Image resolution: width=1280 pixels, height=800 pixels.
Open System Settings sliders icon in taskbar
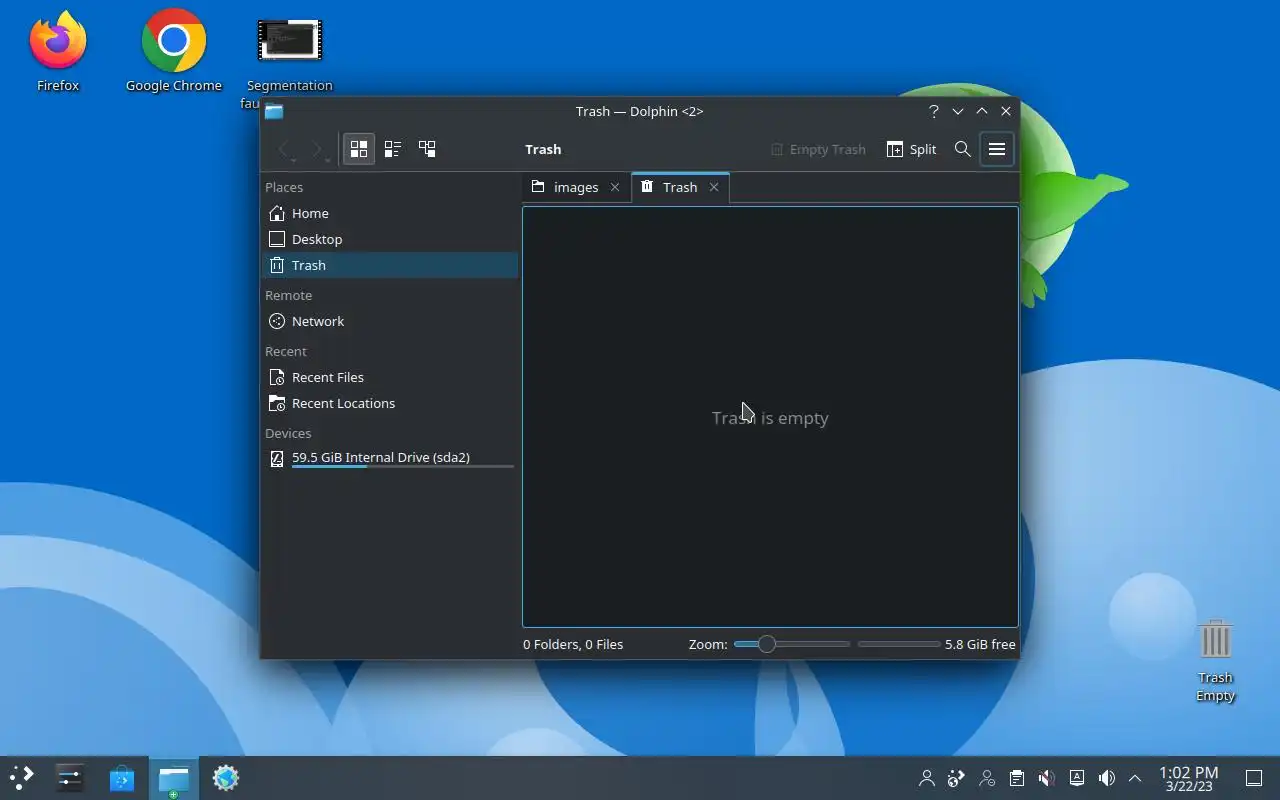click(x=70, y=777)
